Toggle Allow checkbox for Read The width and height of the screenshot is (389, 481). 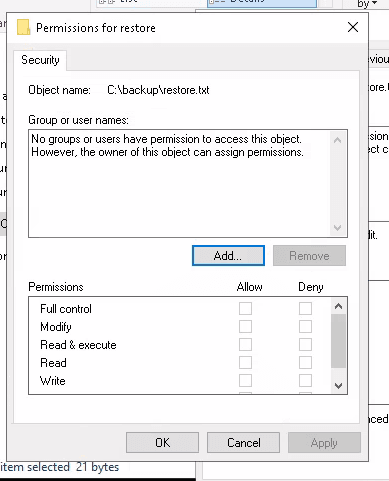click(x=245, y=363)
